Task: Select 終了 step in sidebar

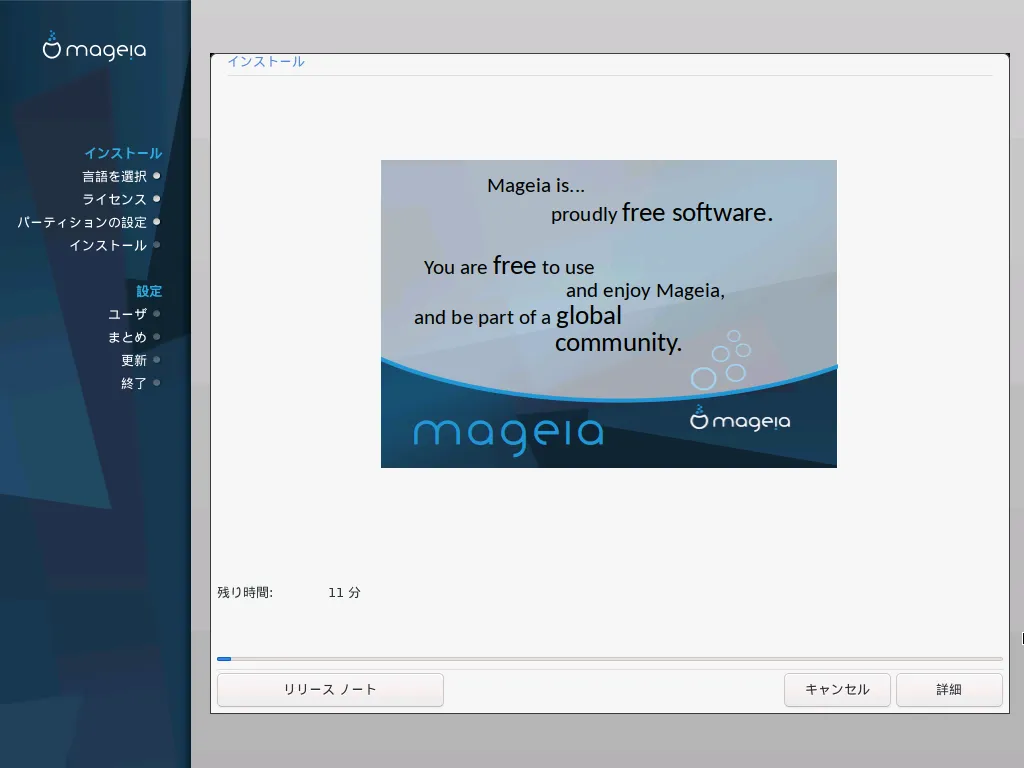Action: pyautogui.click(x=134, y=383)
